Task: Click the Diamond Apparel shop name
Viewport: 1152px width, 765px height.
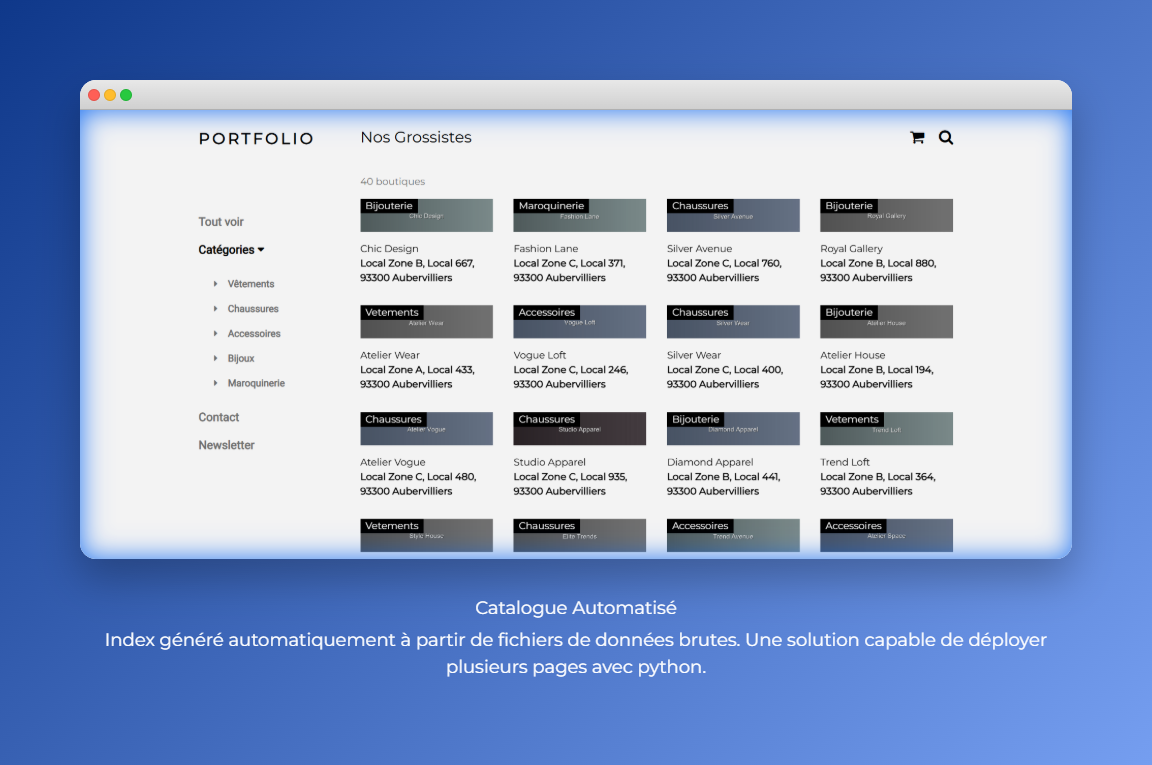Action: click(710, 462)
